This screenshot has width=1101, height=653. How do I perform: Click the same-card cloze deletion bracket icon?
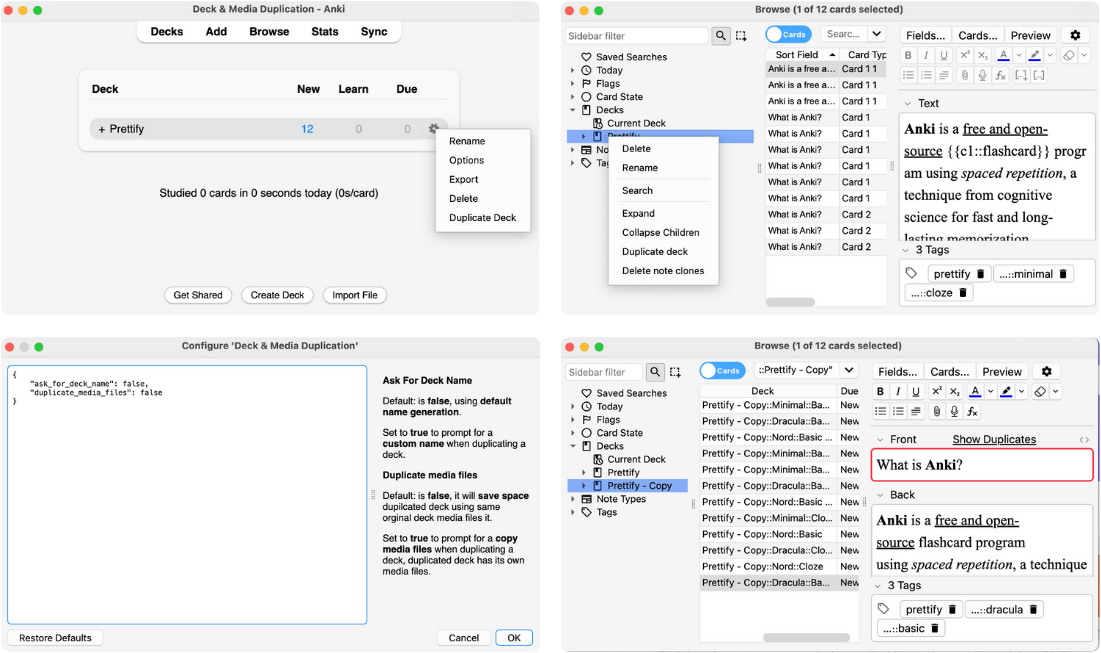coord(1040,75)
